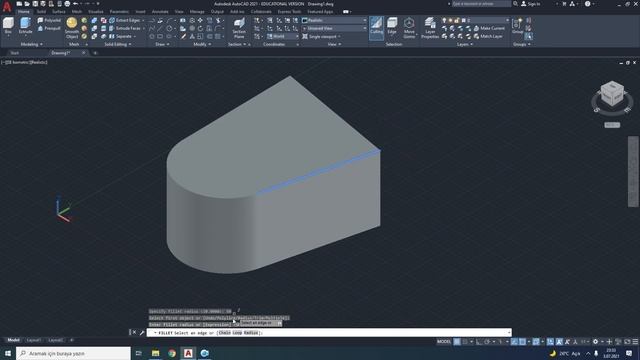The width and height of the screenshot is (640, 360).
Task: Open the Express Tools ribbon tab
Action: (289, 12)
